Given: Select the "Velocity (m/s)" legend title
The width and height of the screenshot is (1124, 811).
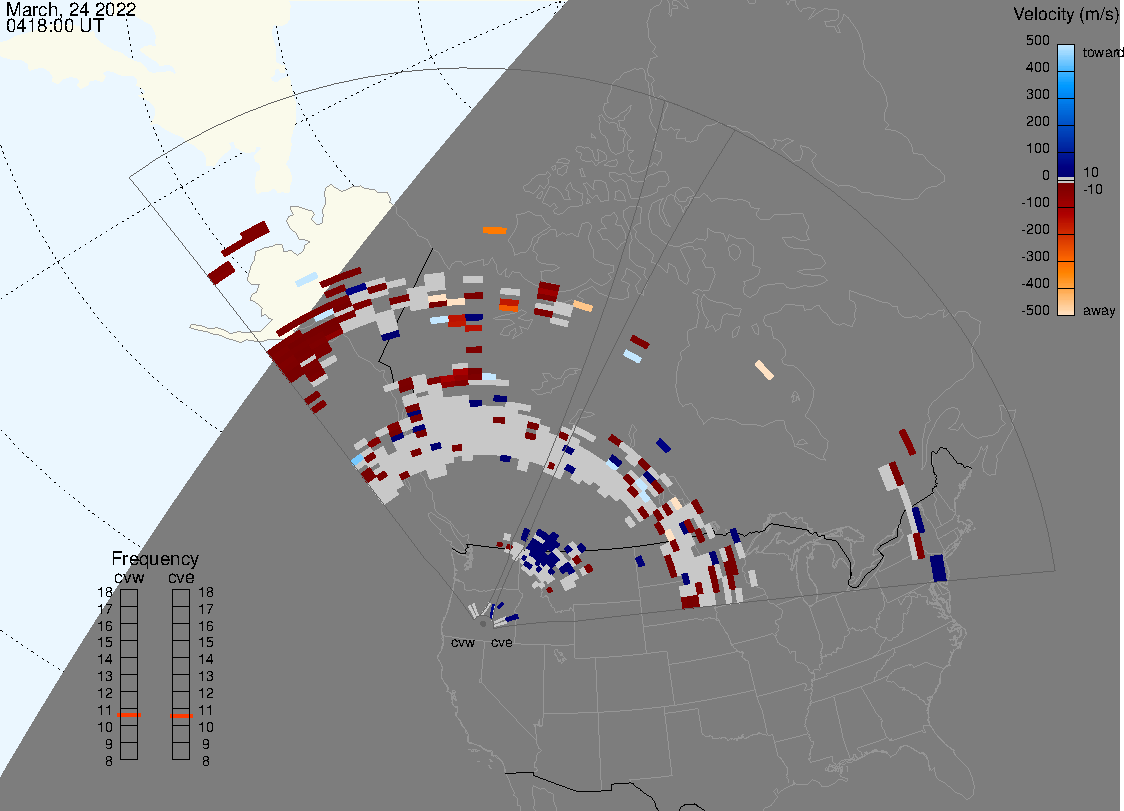Looking at the screenshot, I should coord(1064,14).
